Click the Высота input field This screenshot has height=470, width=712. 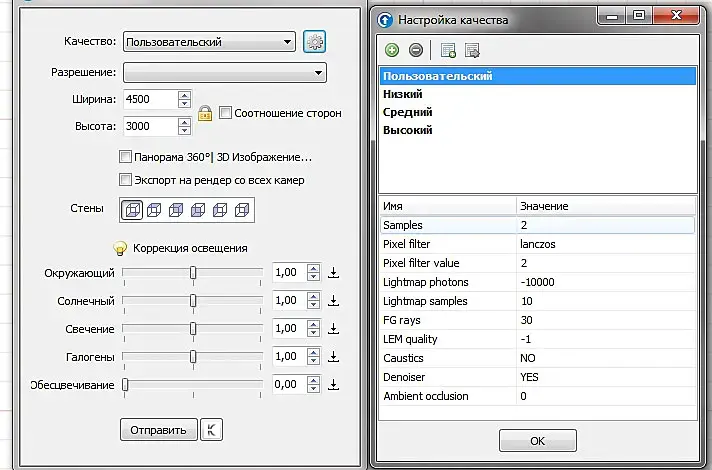[150, 126]
